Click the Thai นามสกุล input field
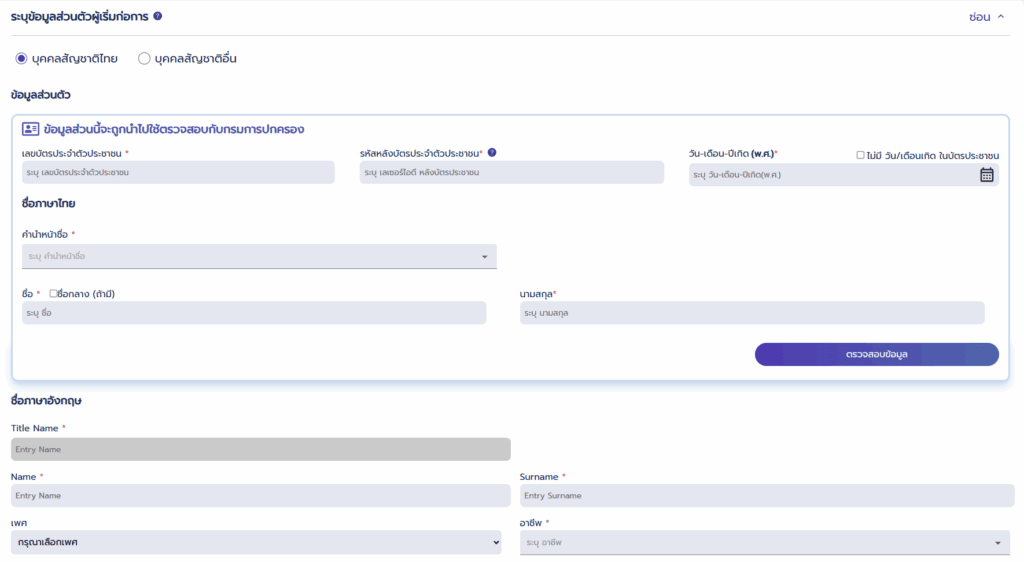This screenshot has width=1024, height=562. pos(751,313)
